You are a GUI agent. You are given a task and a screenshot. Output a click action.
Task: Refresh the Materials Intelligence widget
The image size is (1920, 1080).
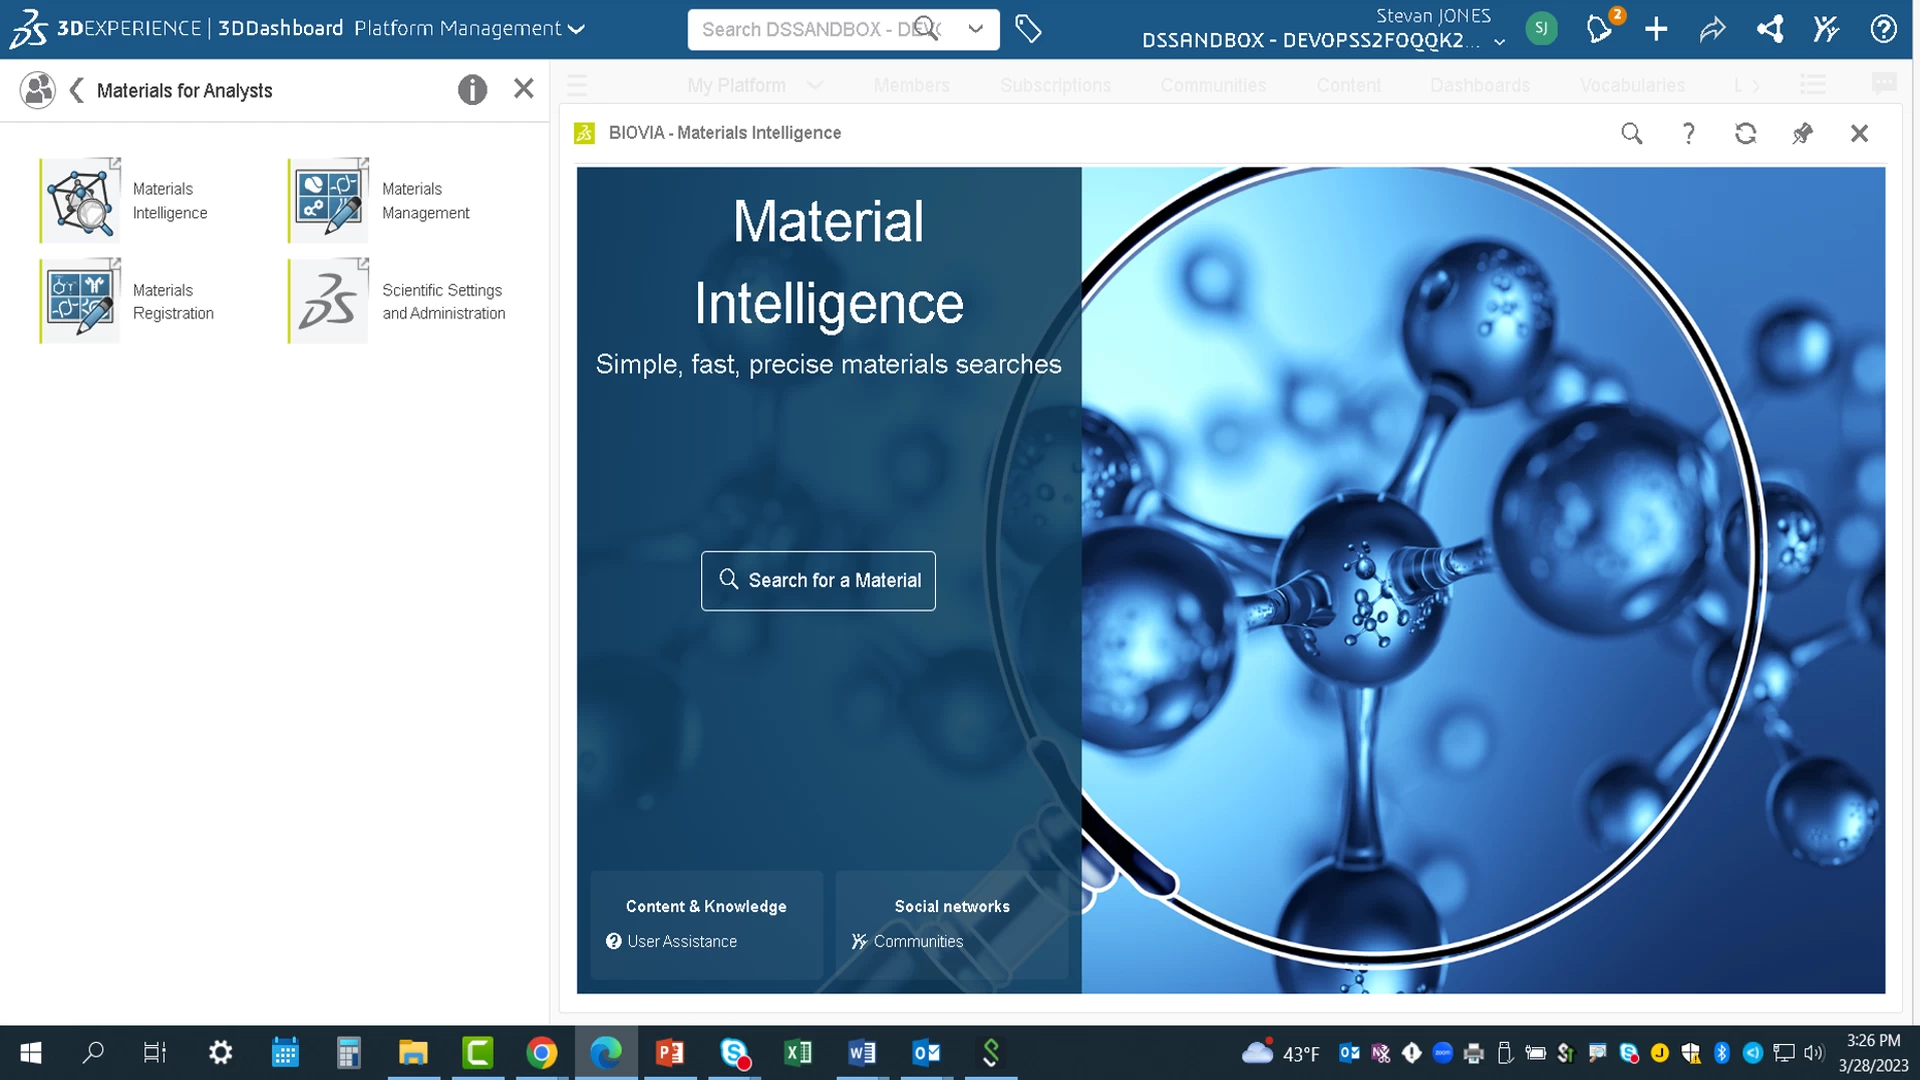pyautogui.click(x=1746, y=133)
